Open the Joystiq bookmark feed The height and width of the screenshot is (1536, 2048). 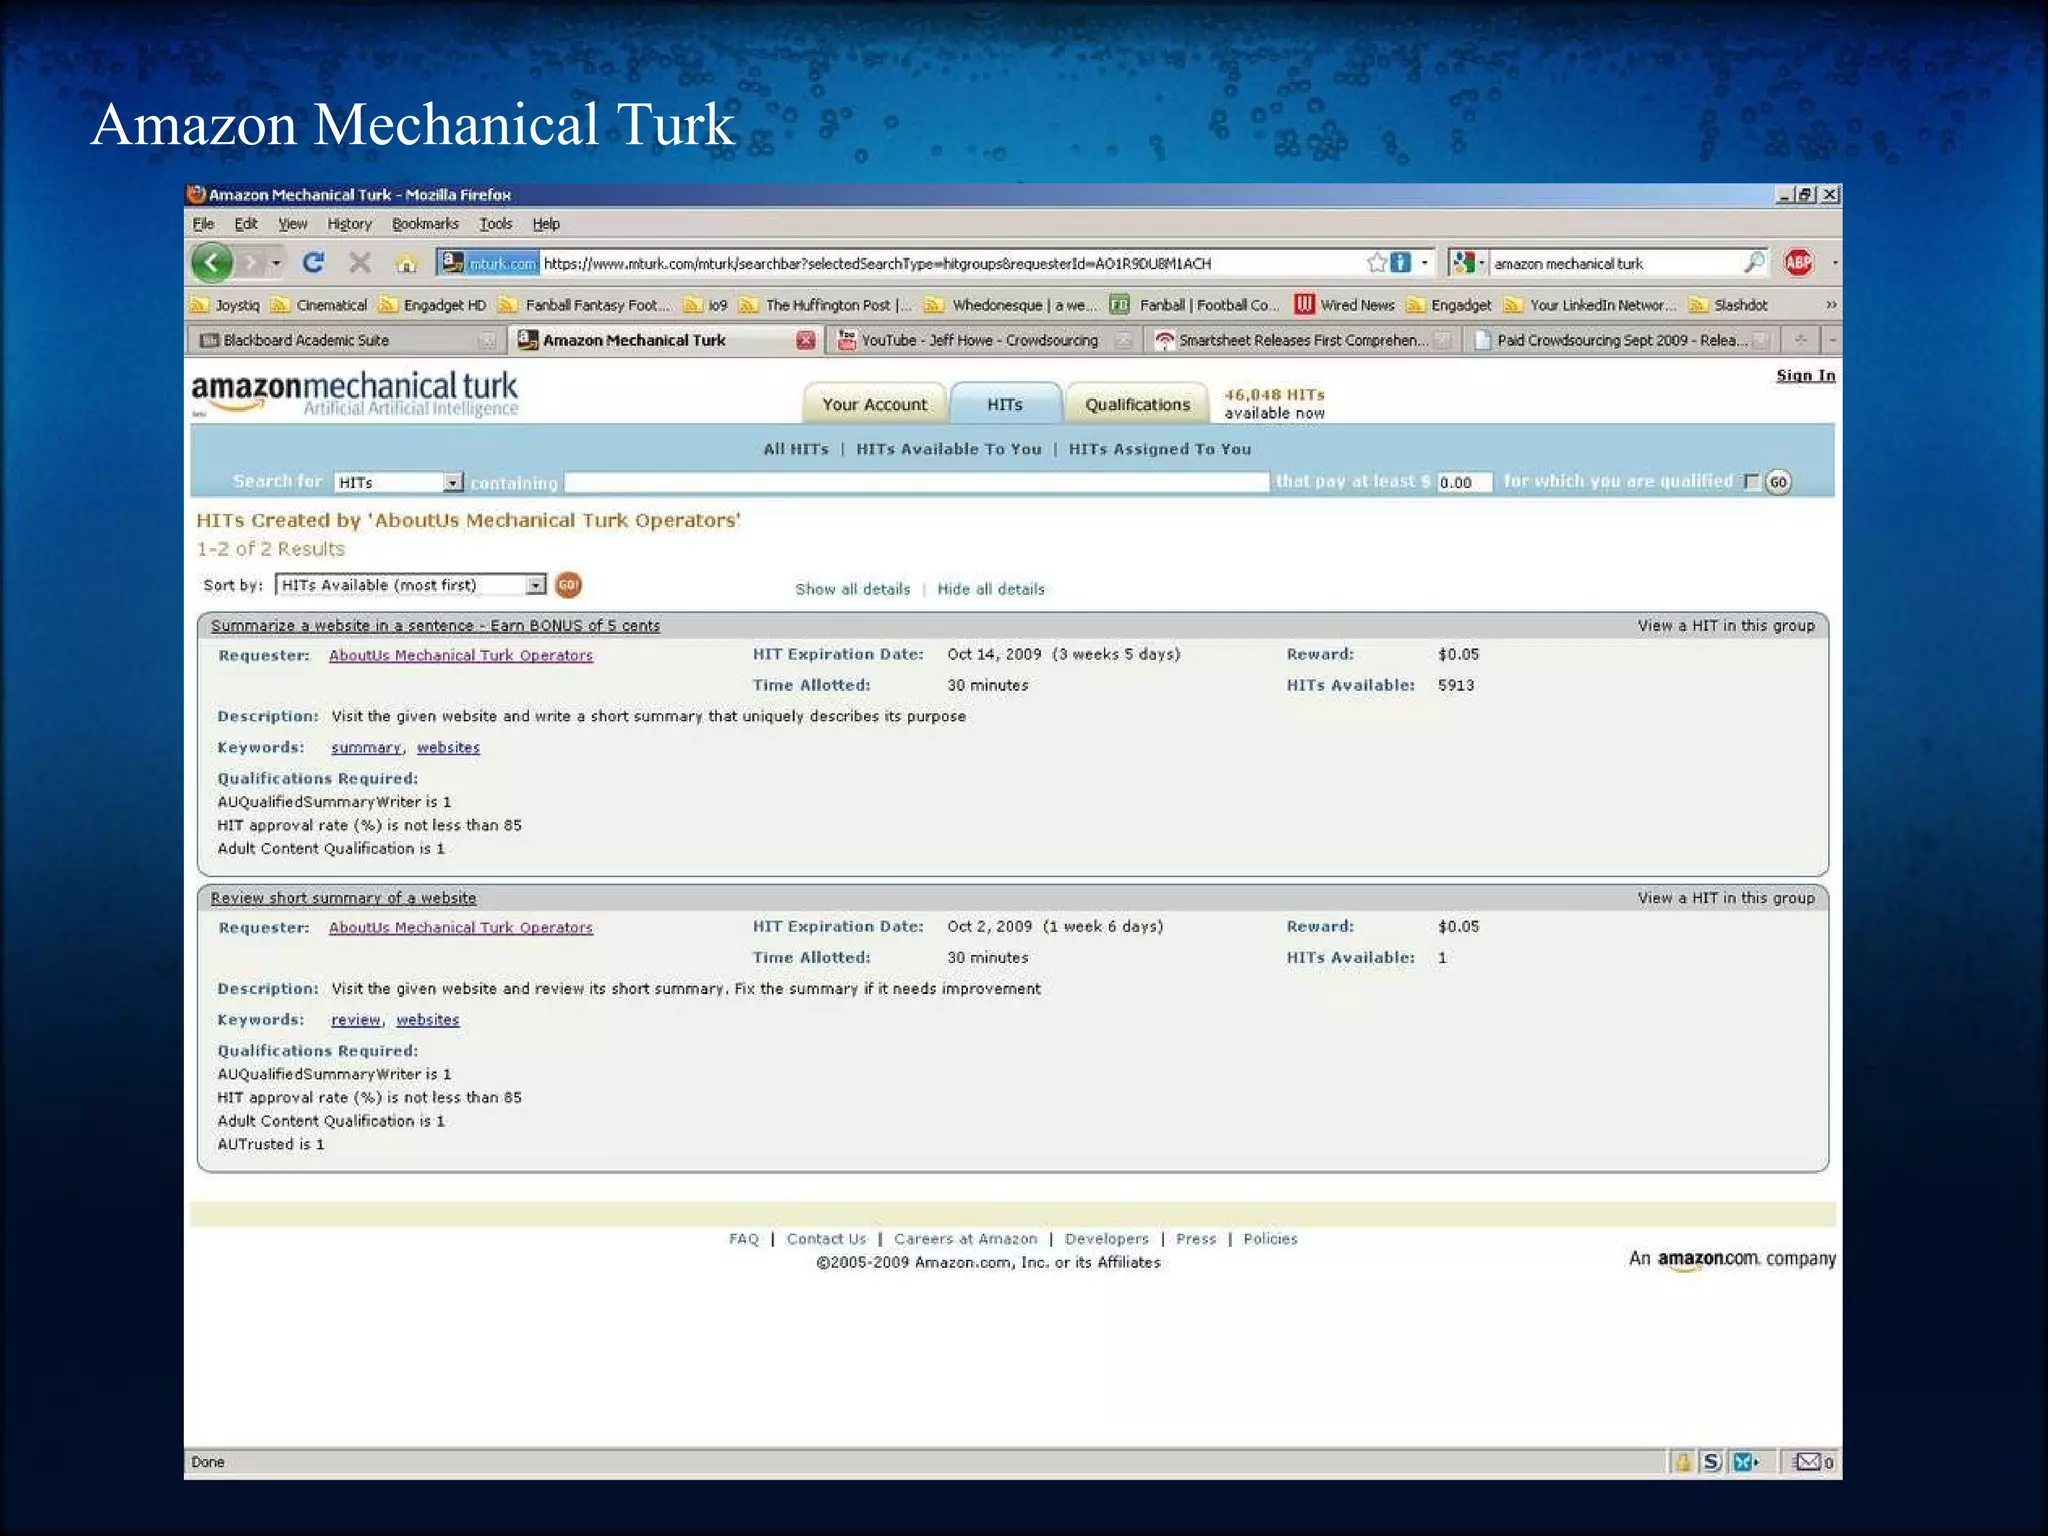226,305
